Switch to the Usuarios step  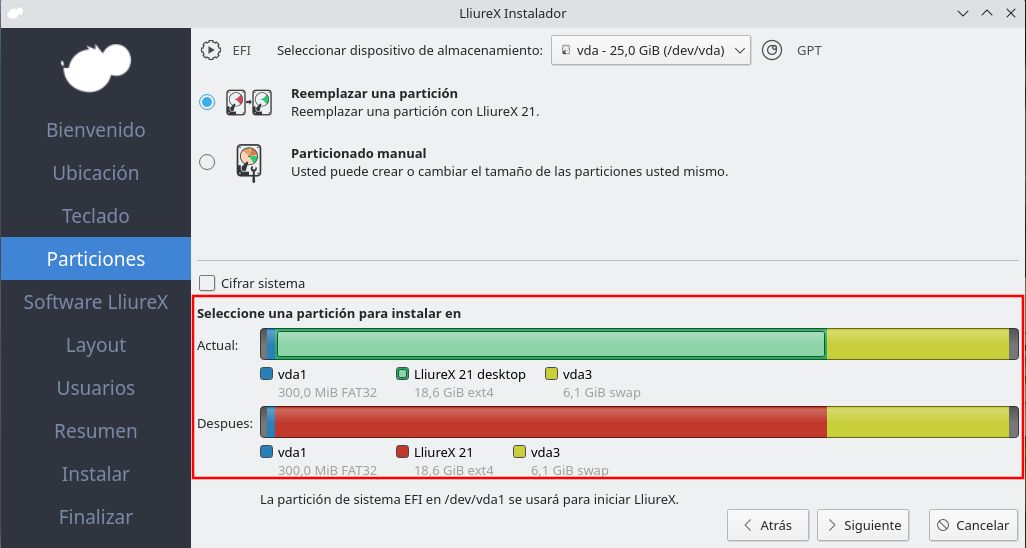96,388
